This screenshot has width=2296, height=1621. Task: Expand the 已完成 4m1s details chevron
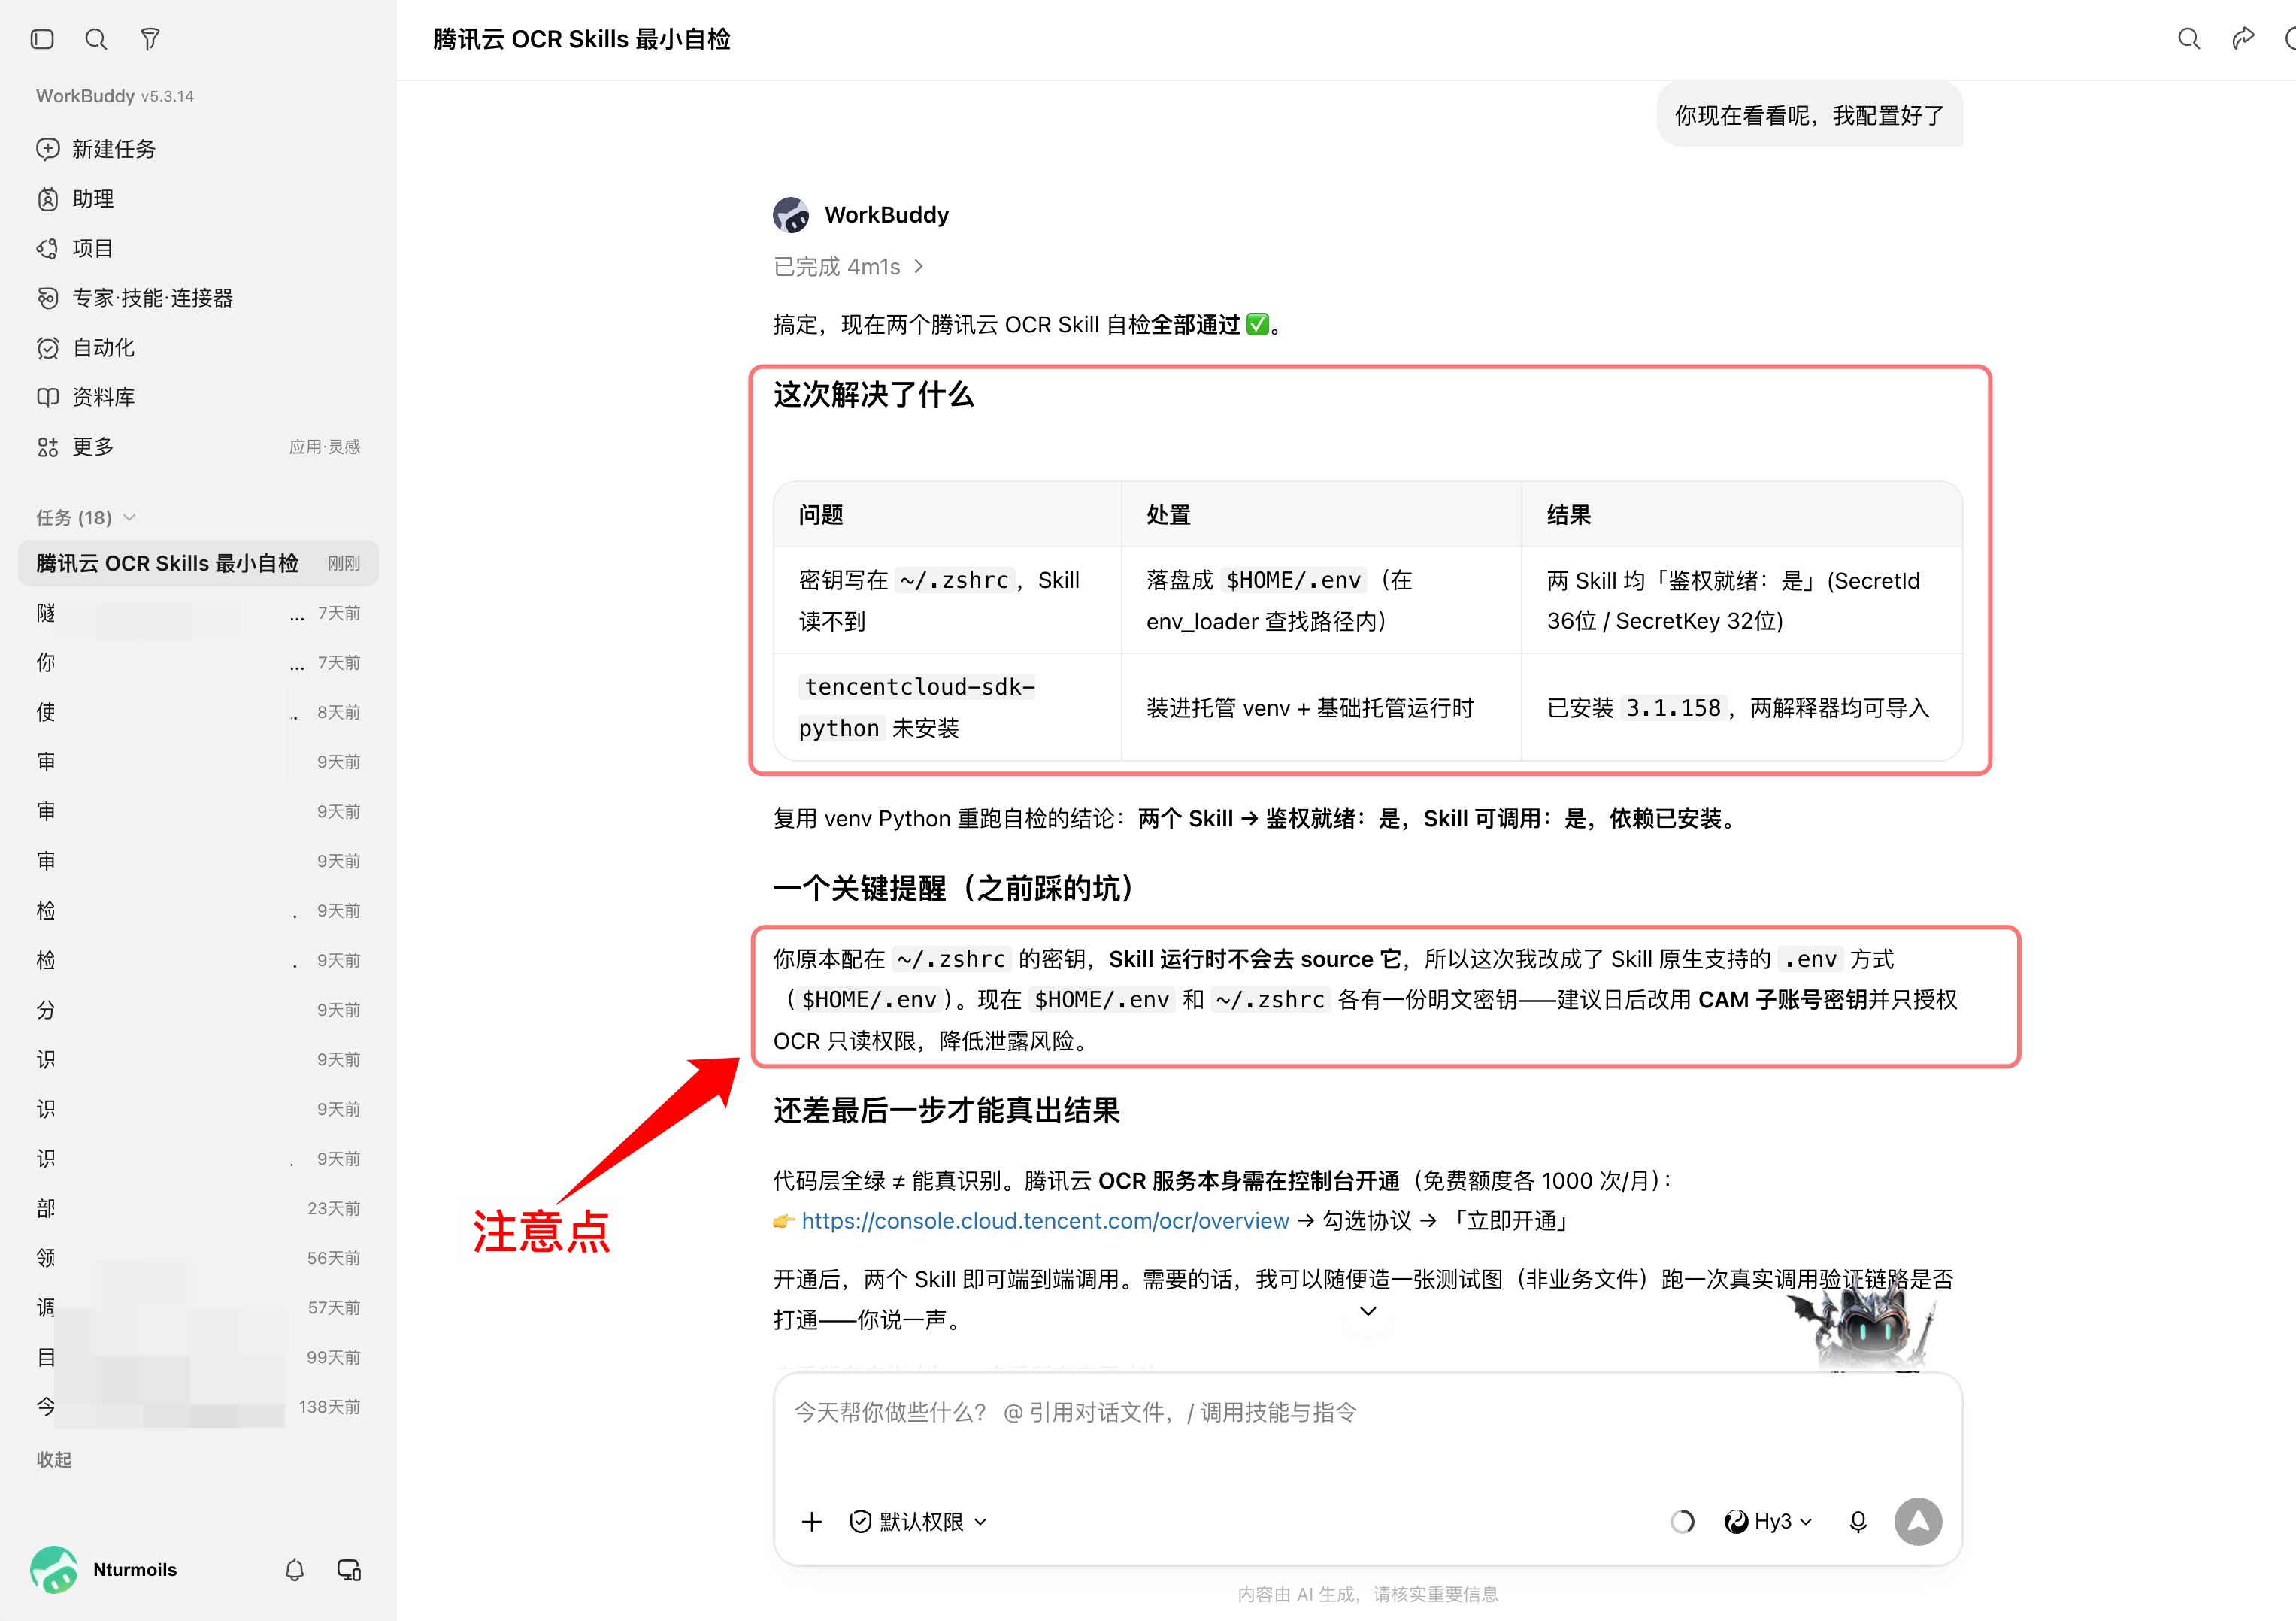(x=919, y=266)
